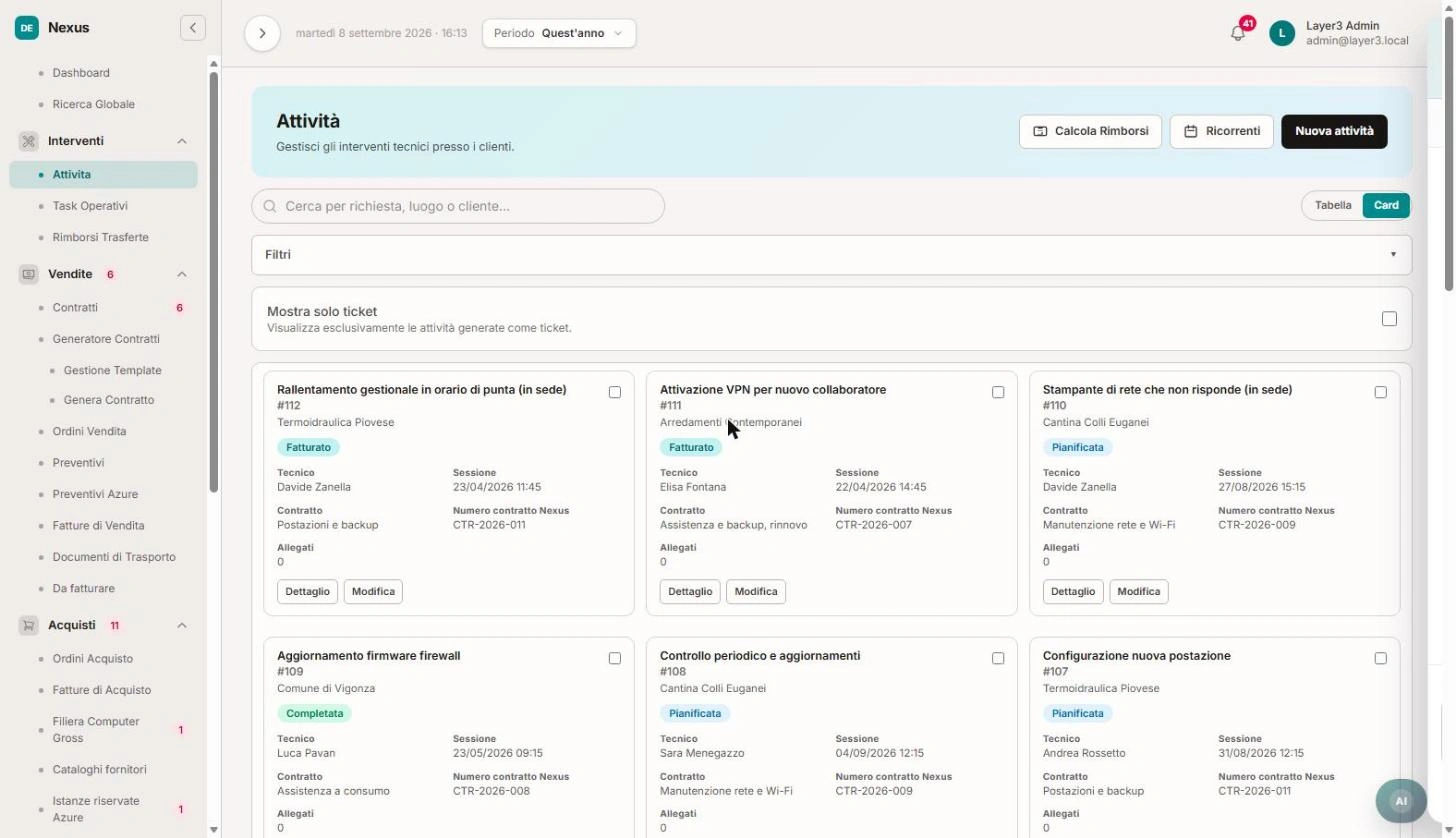Expand the Filtri panel
This screenshot has height=838, width=1456.
[x=831, y=255]
